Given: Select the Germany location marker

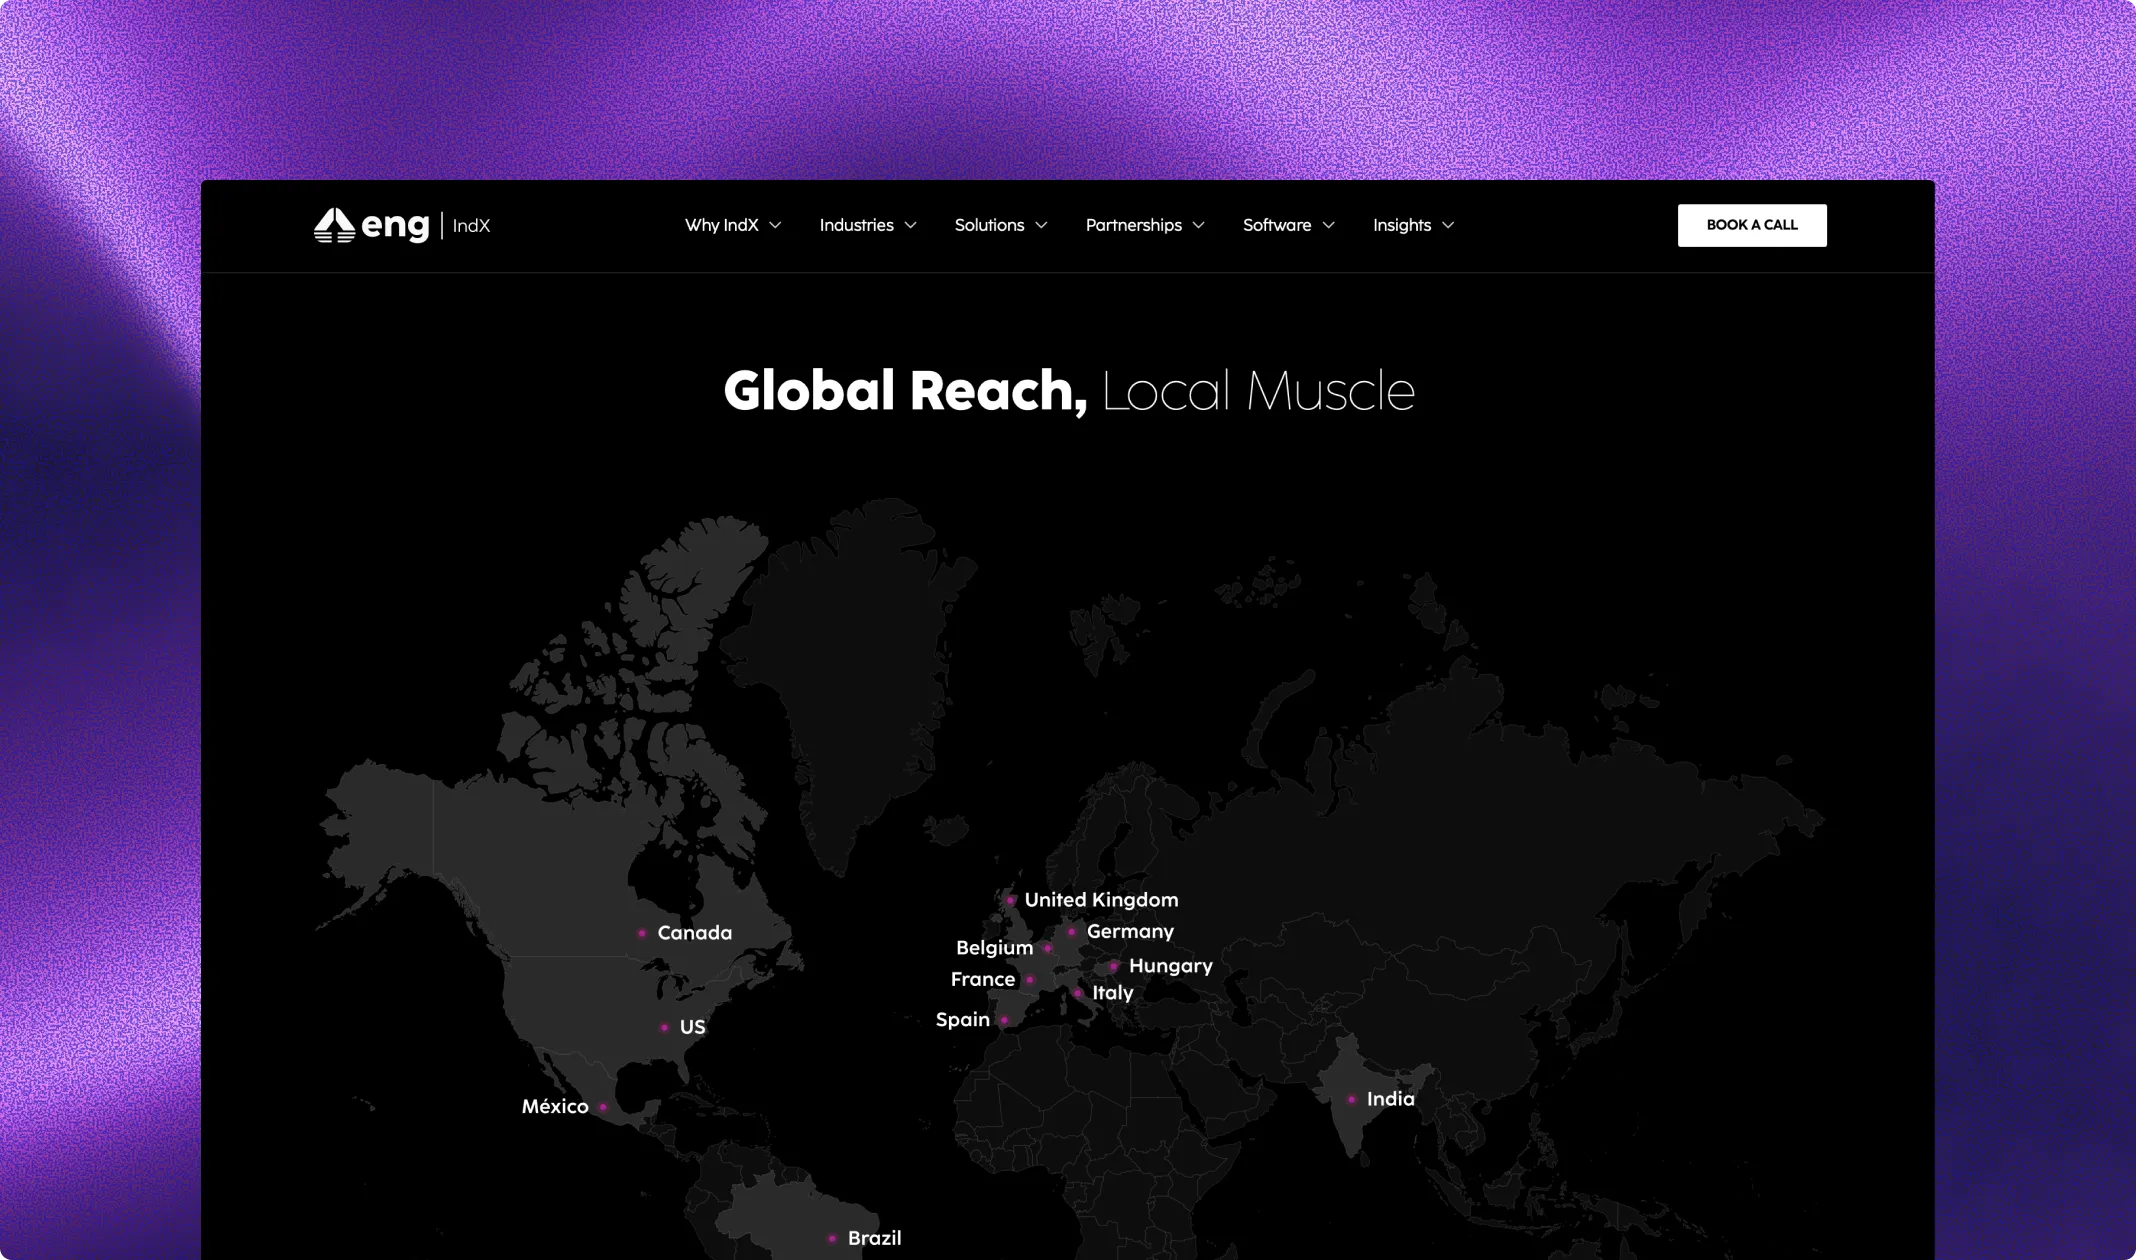Looking at the screenshot, I should tap(1071, 931).
